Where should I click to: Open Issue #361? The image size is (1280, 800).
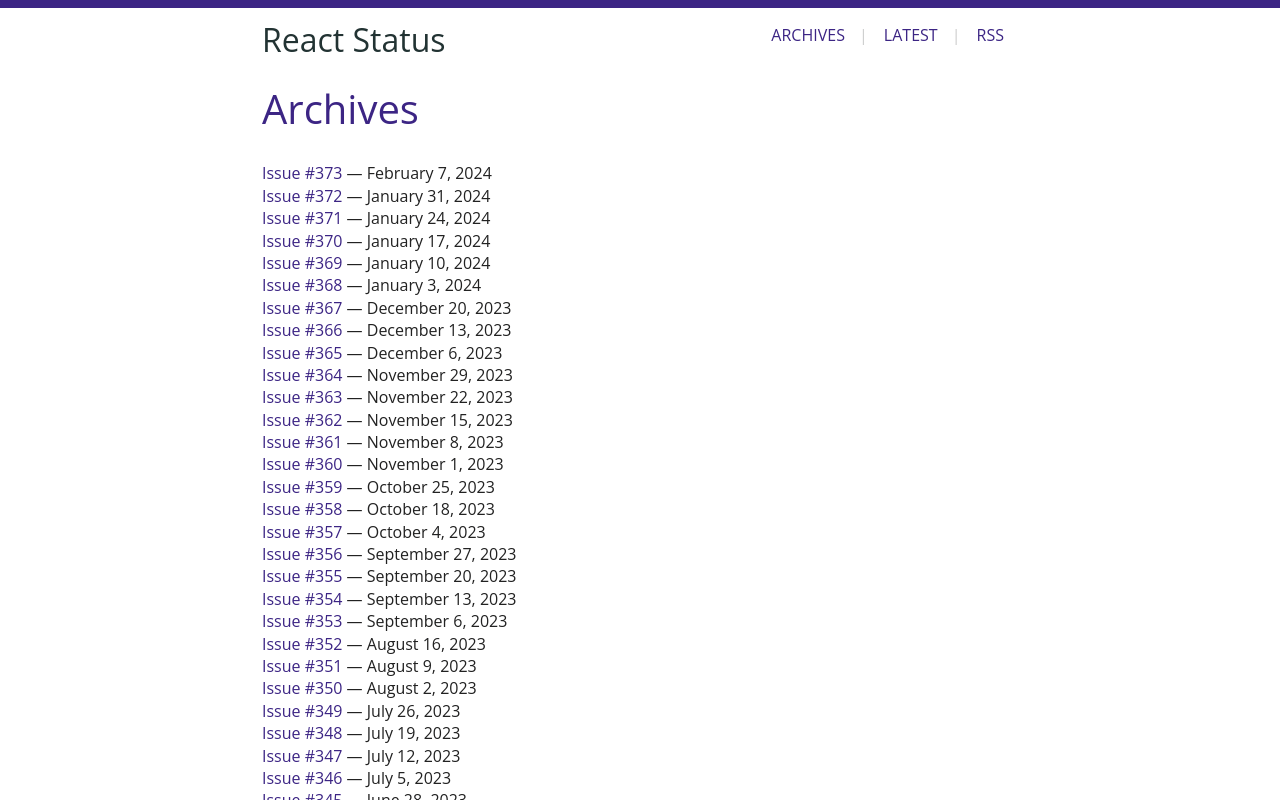coord(302,442)
